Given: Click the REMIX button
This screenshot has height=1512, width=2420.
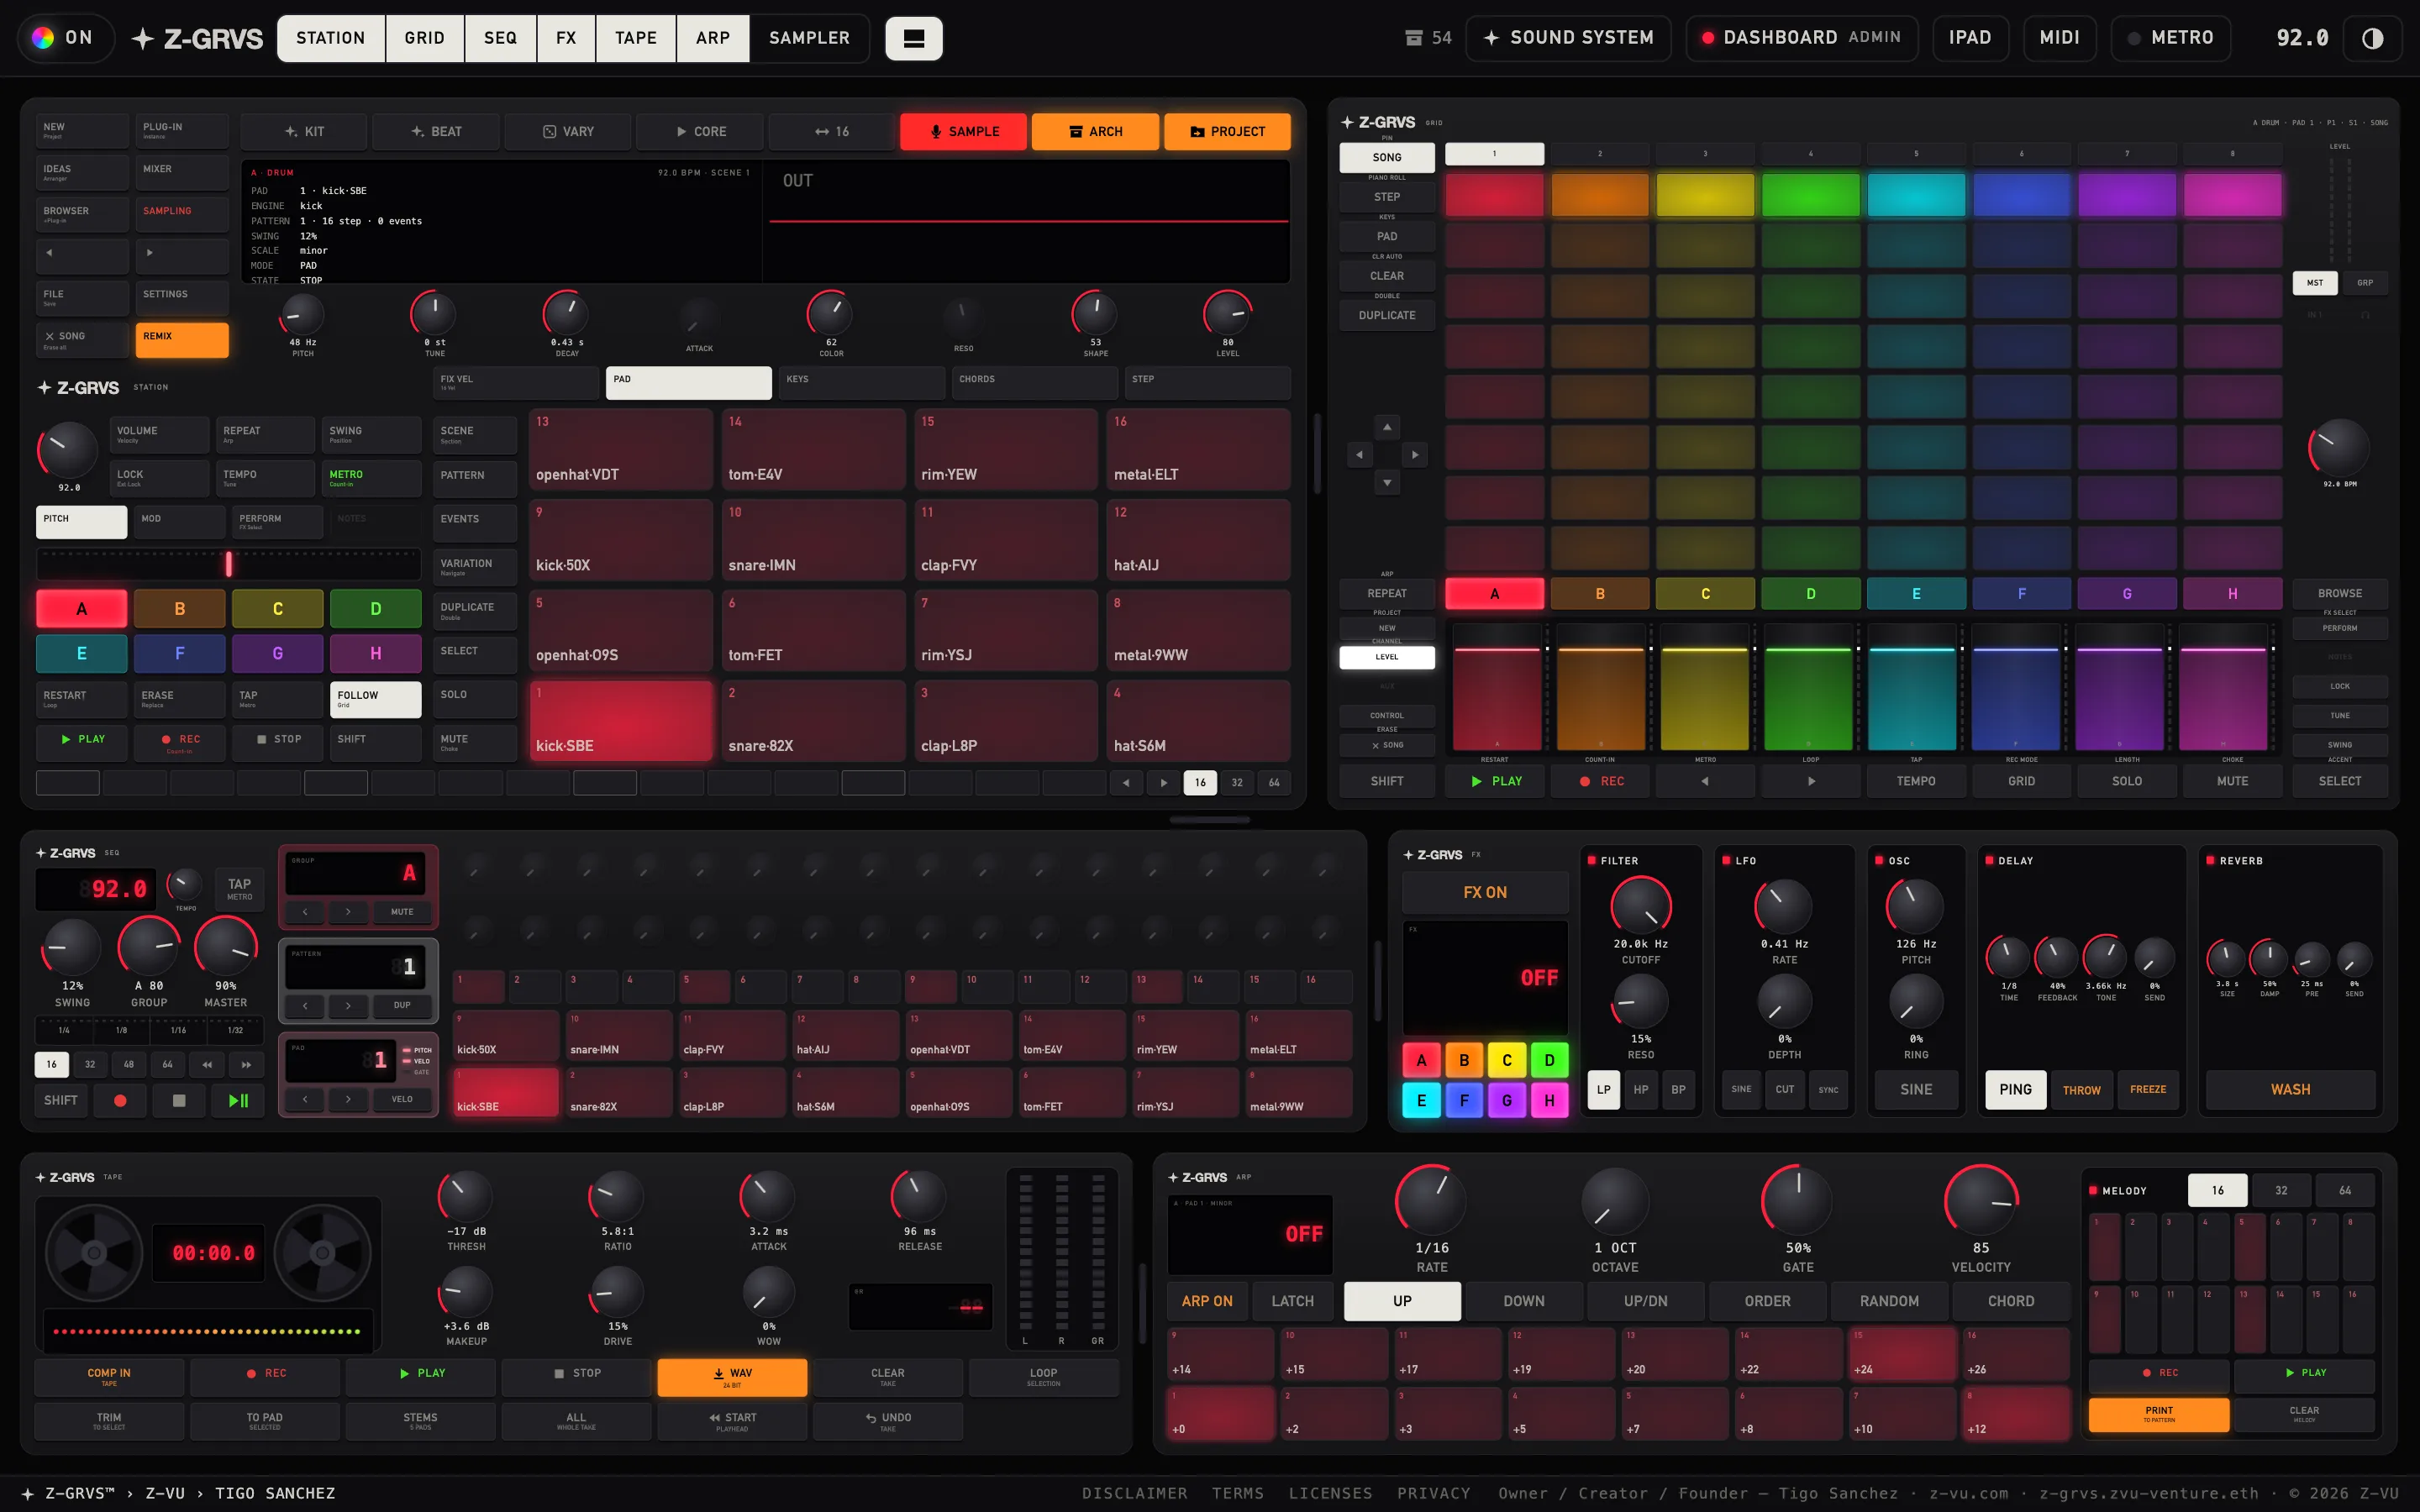Looking at the screenshot, I should coord(182,340).
